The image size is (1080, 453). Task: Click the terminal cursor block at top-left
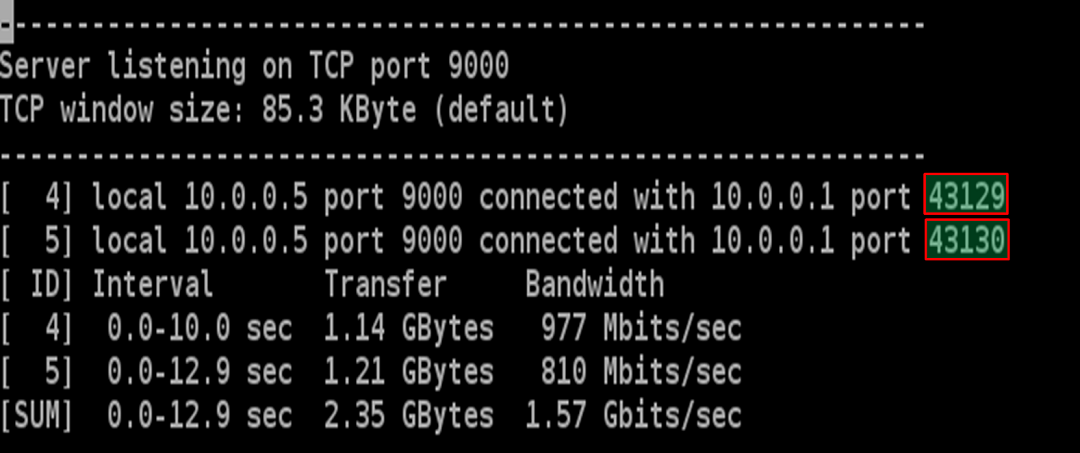click(6, 24)
